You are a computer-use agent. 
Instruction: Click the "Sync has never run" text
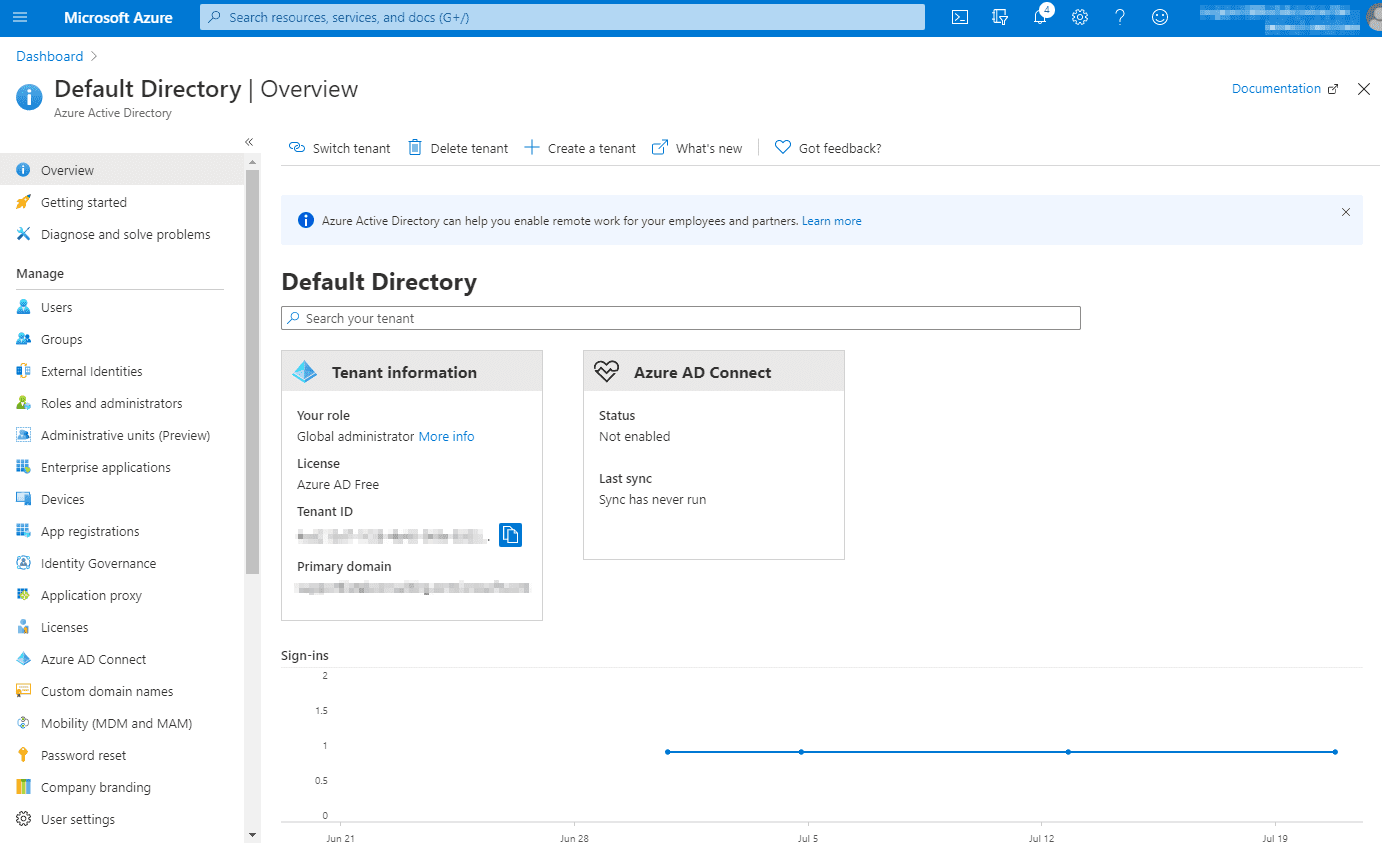[652, 500]
